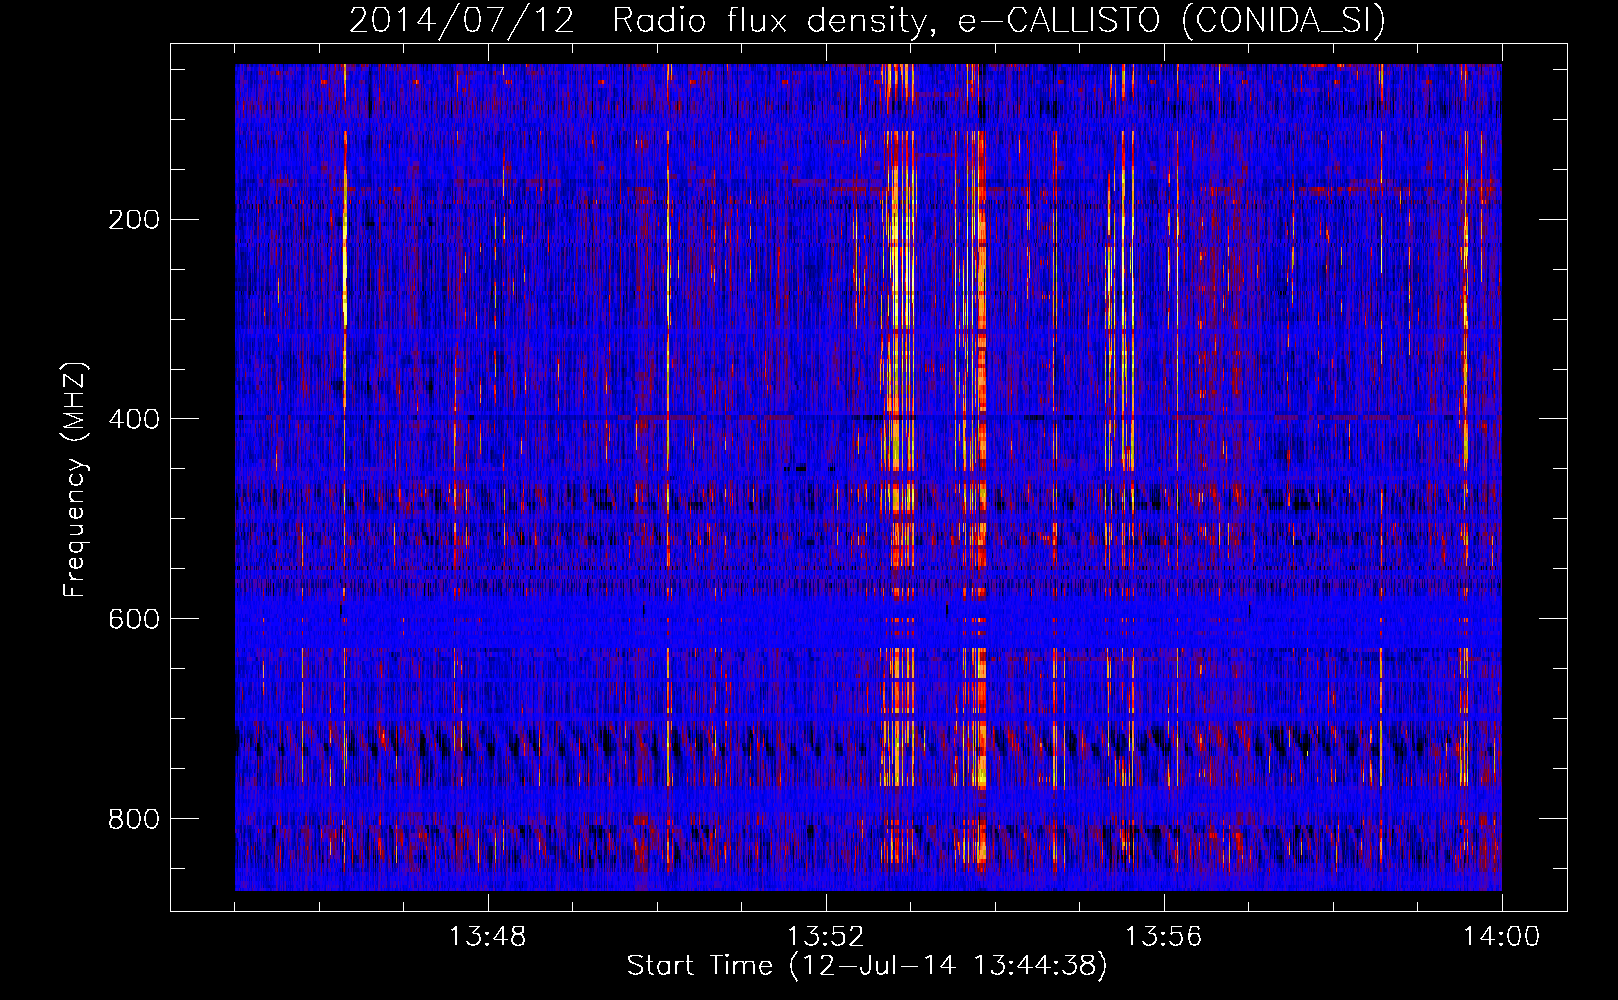Image resolution: width=1618 pixels, height=1000 pixels.
Task: Click the 600 frequency tick label
Action: point(134,619)
